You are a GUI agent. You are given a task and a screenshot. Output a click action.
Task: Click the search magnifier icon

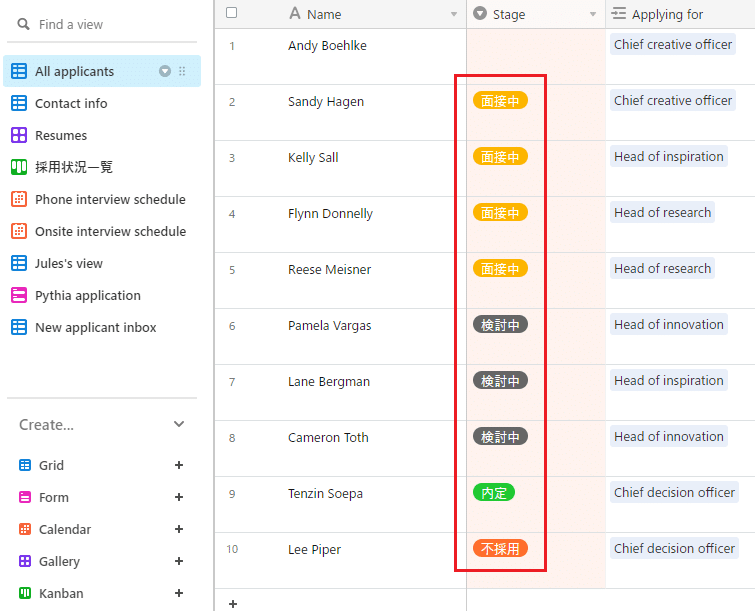tap(23, 24)
